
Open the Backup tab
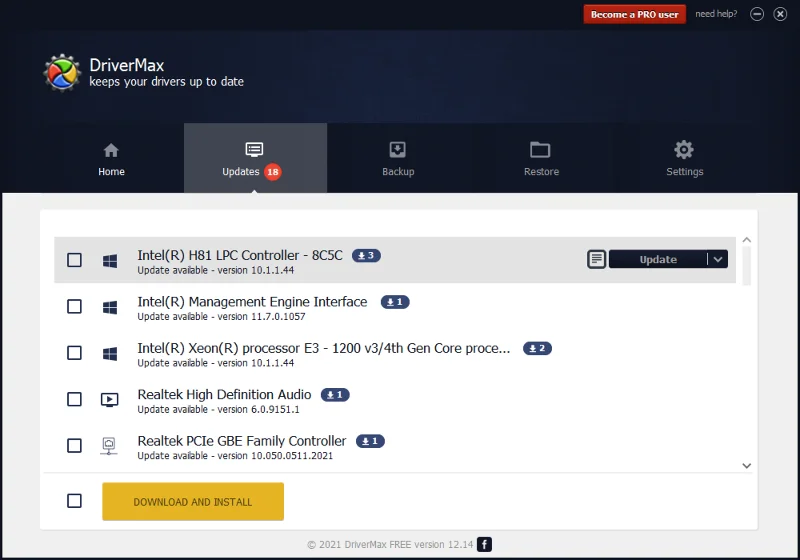pos(398,159)
